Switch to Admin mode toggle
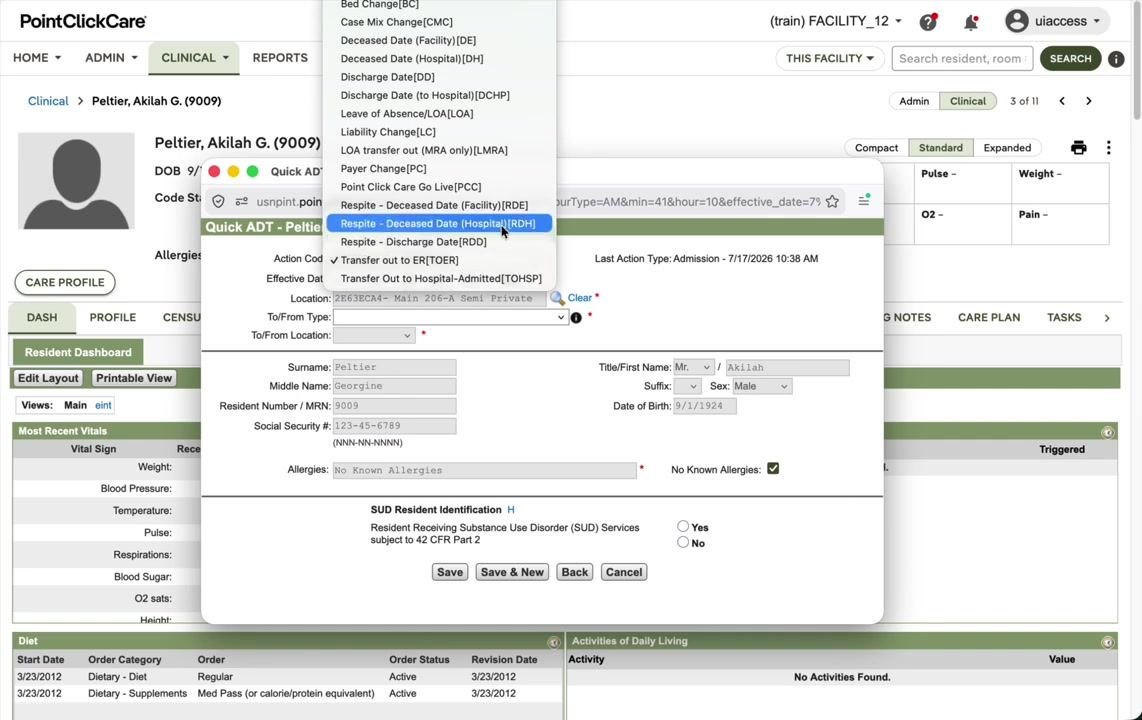 tap(914, 101)
